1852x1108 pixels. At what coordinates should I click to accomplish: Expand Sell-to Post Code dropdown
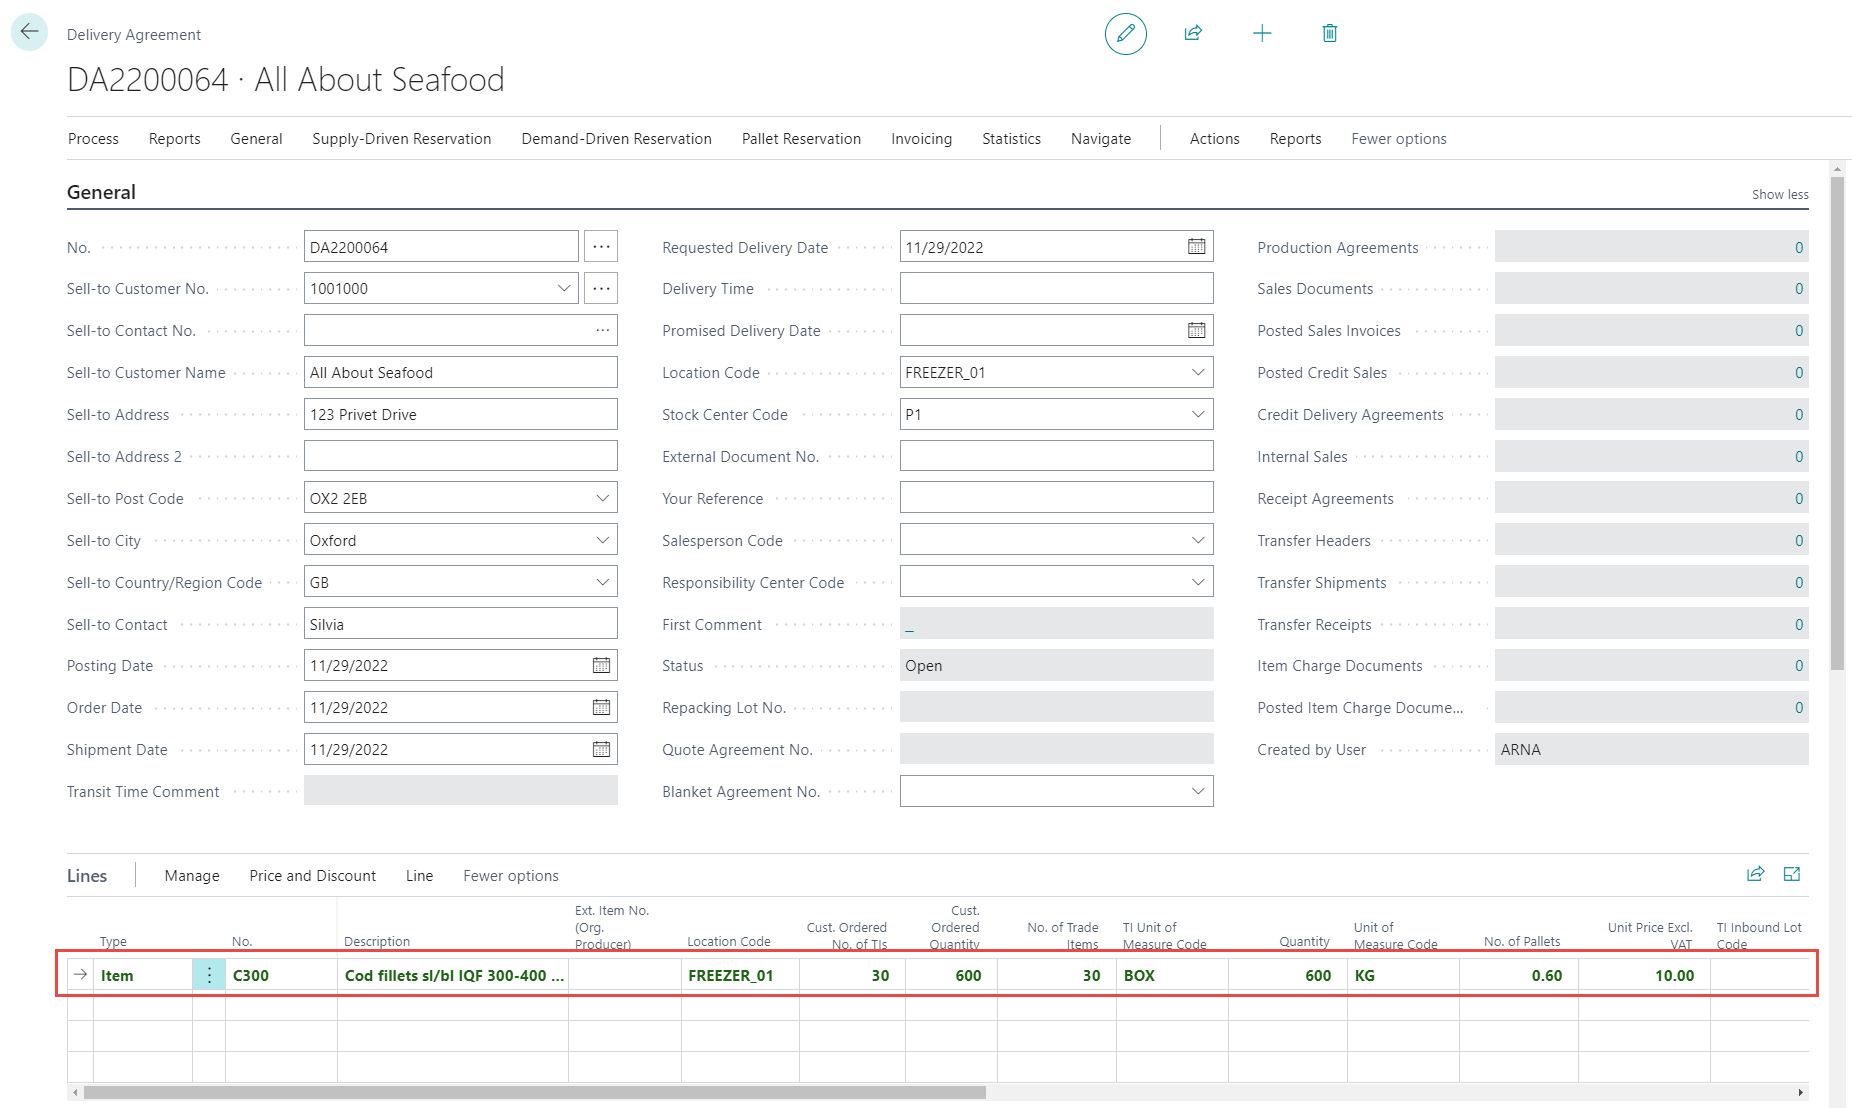[x=602, y=498]
